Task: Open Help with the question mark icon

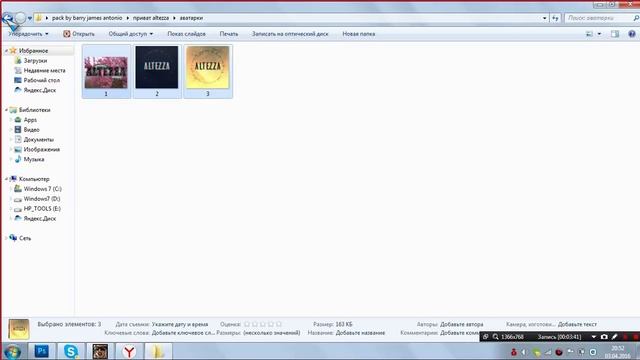Action: coord(632,34)
